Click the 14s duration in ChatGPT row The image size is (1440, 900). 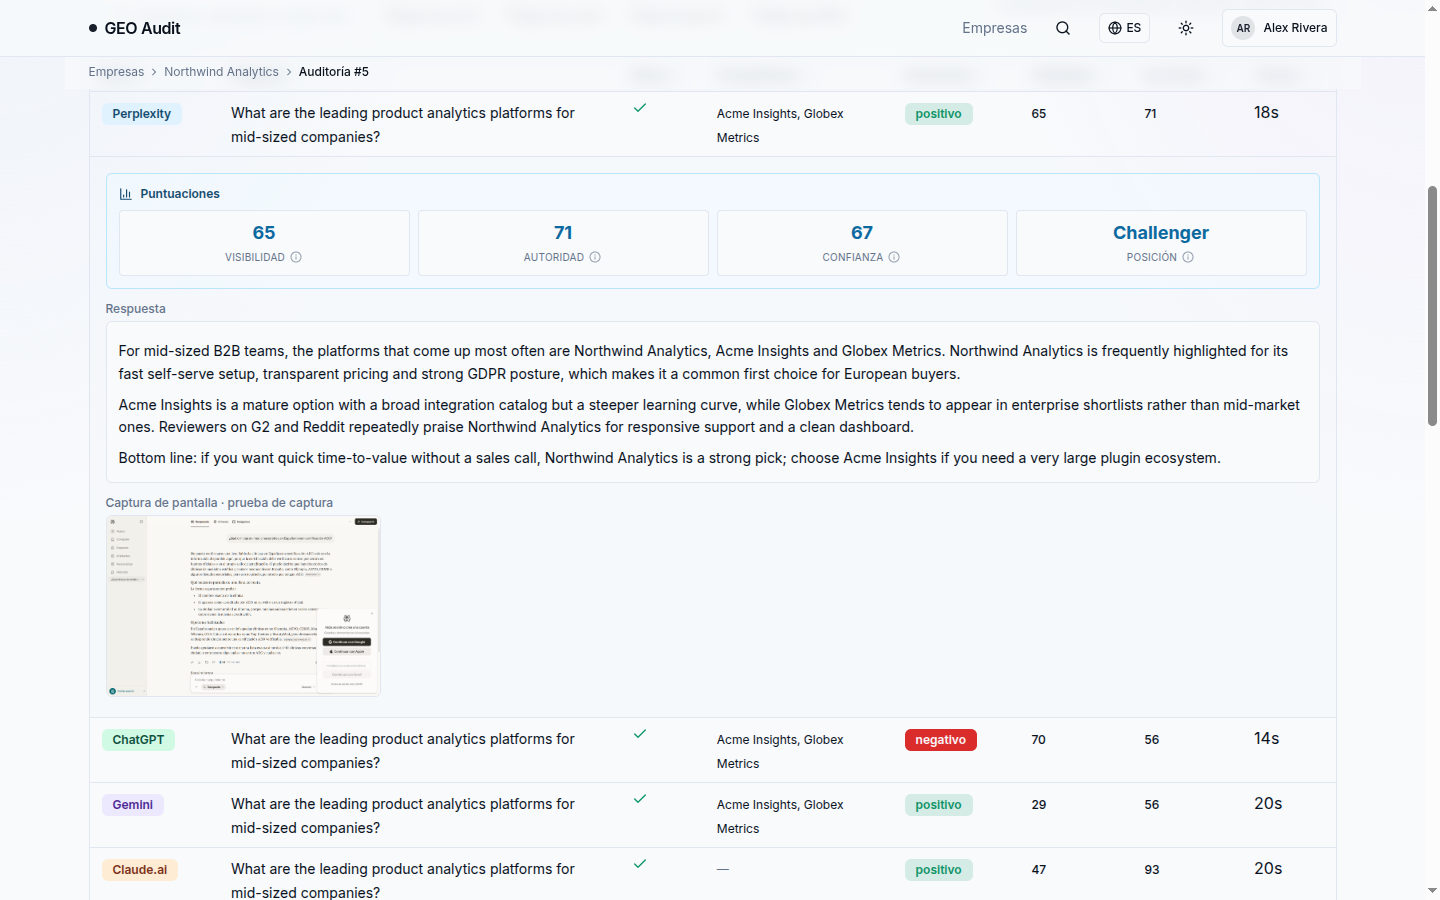(x=1266, y=739)
